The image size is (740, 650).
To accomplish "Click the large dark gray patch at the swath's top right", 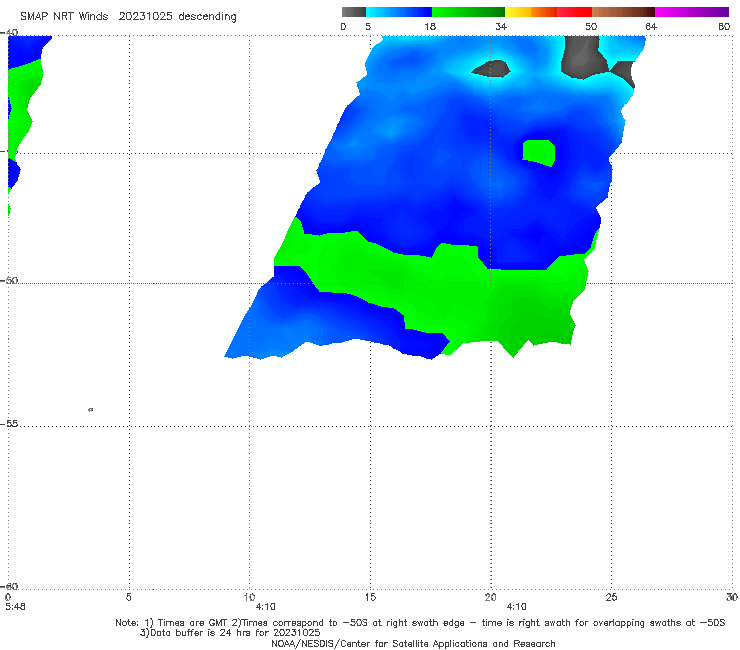I will click(582, 57).
